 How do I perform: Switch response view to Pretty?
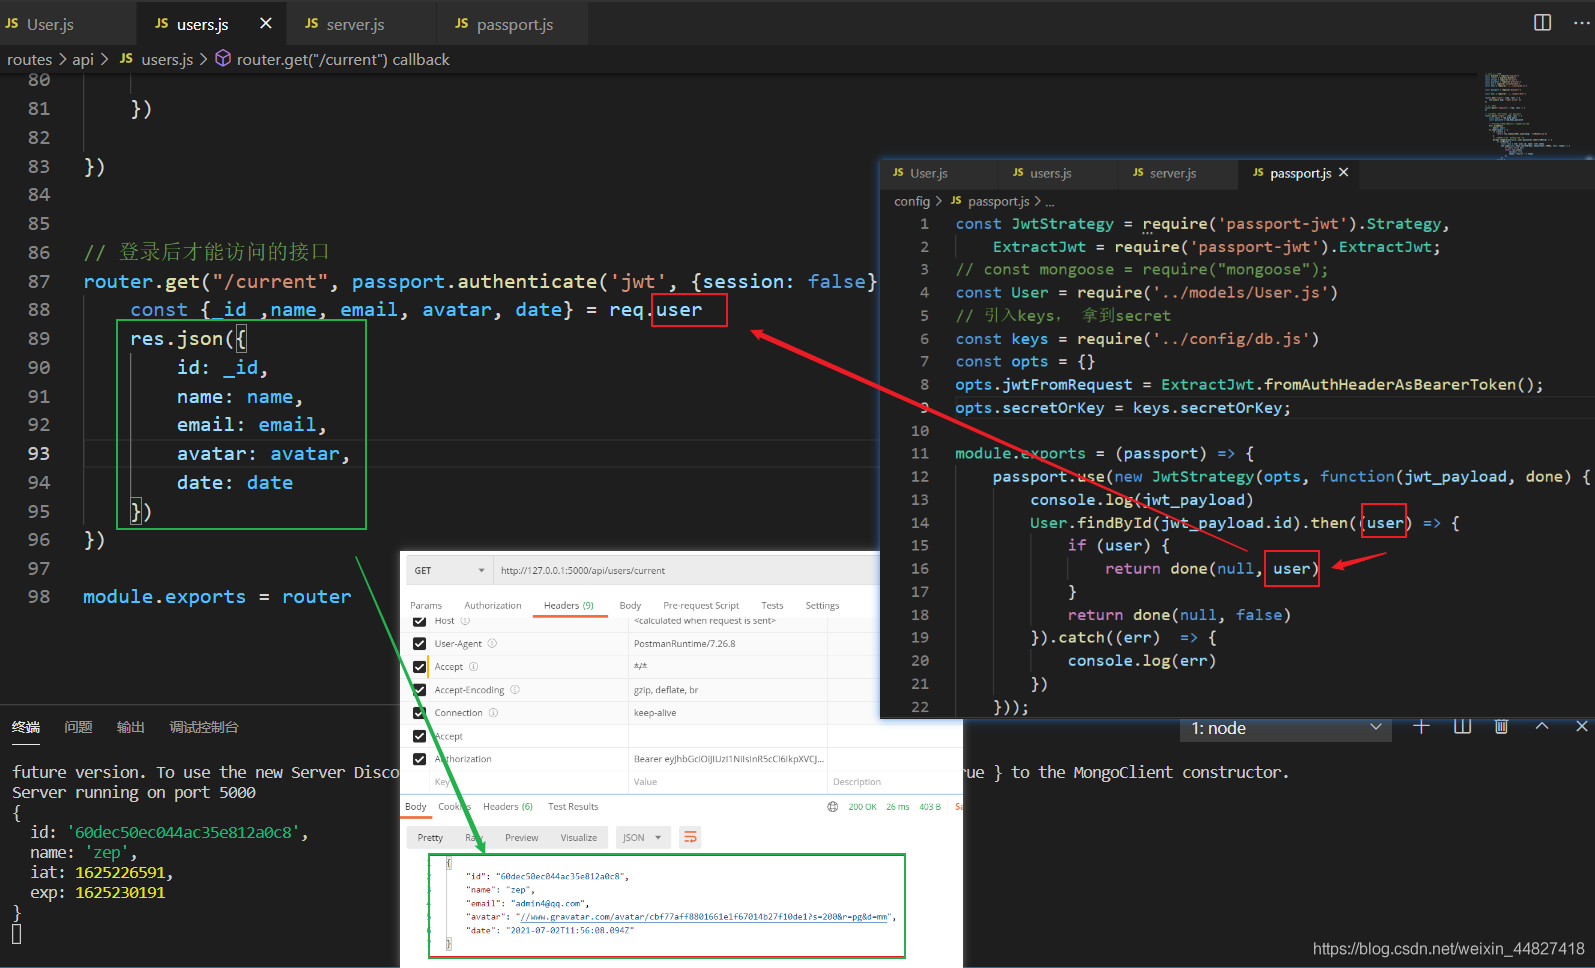pyautogui.click(x=430, y=838)
